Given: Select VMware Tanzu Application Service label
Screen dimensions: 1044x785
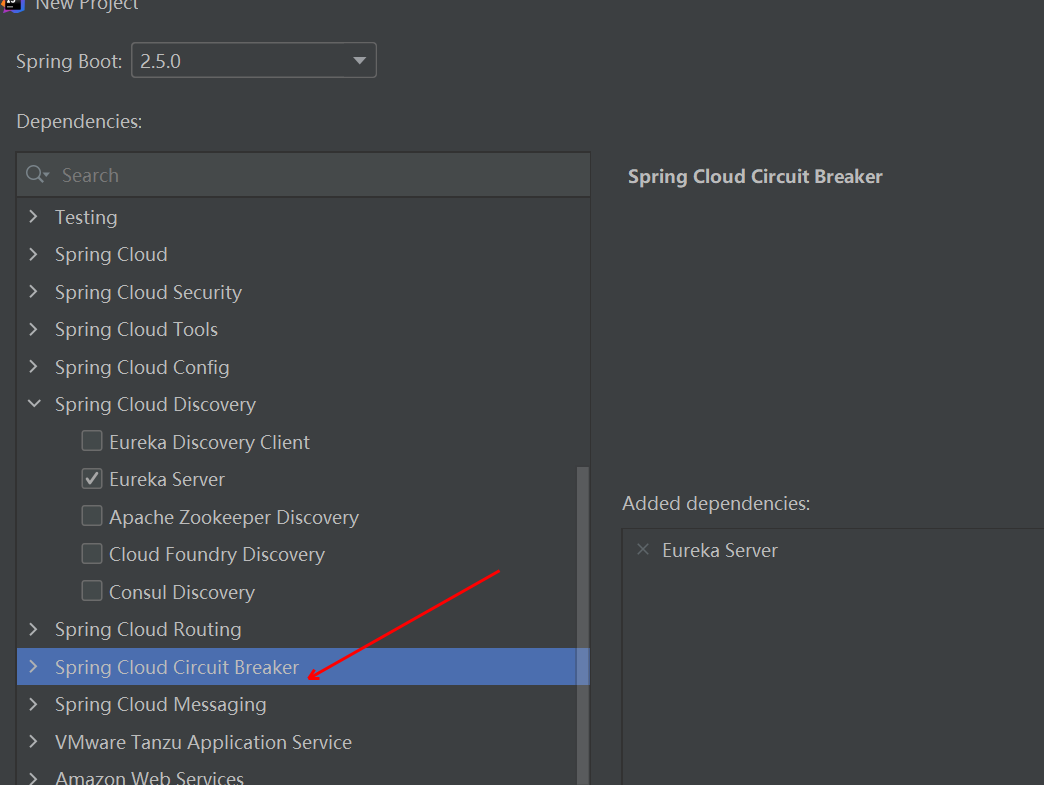Looking at the screenshot, I should [203, 742].
